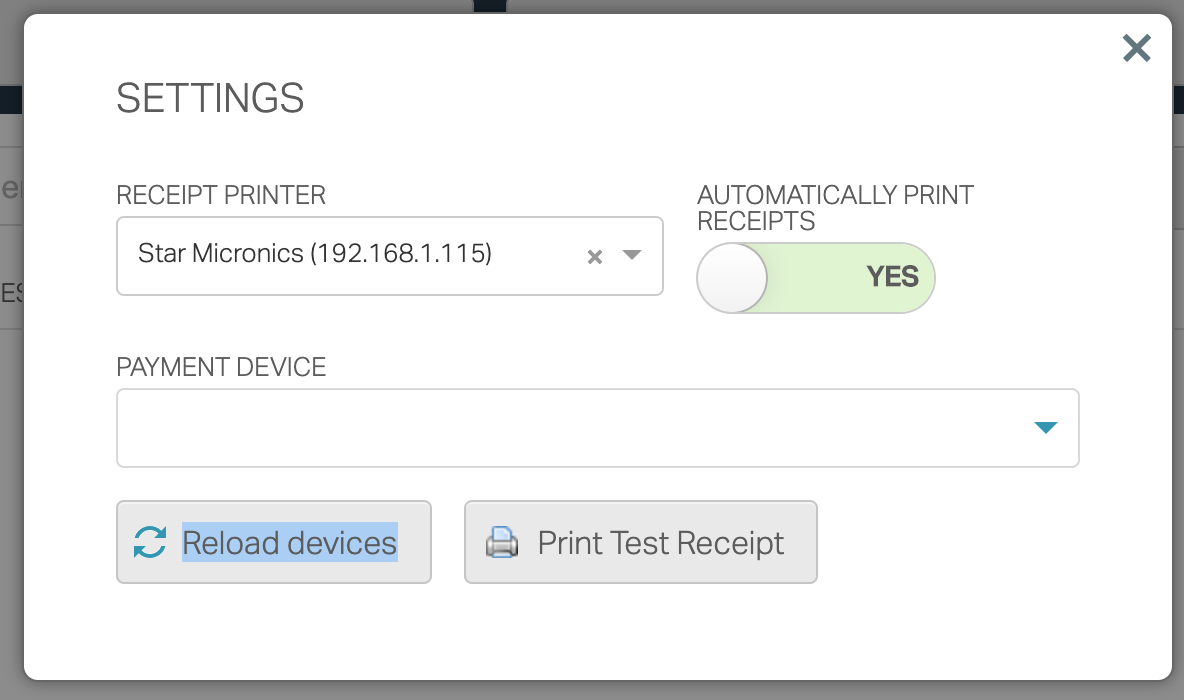Click the PAYMENT DEVICE label

pyautogui.click(x=221, y=367)
